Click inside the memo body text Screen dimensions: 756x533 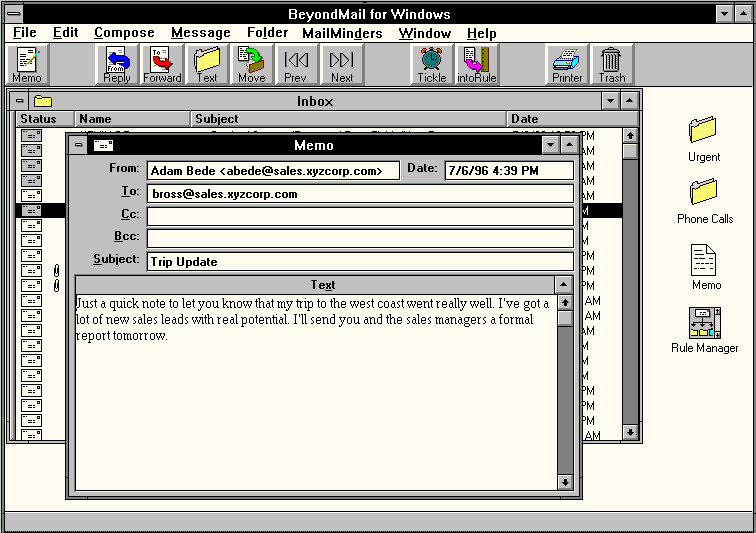[x=316, y=391]
